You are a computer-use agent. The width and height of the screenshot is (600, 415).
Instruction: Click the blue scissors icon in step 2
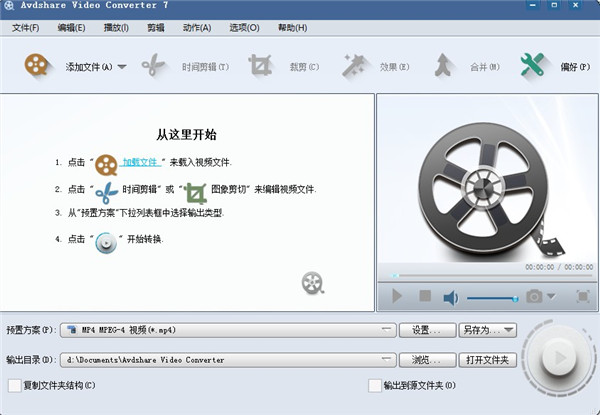pos(107,193)
